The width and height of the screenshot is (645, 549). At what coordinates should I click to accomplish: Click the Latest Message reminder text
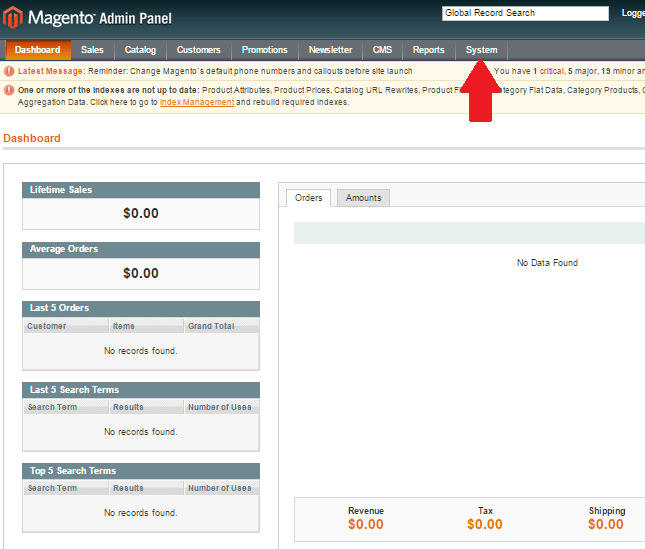[250, 71]
